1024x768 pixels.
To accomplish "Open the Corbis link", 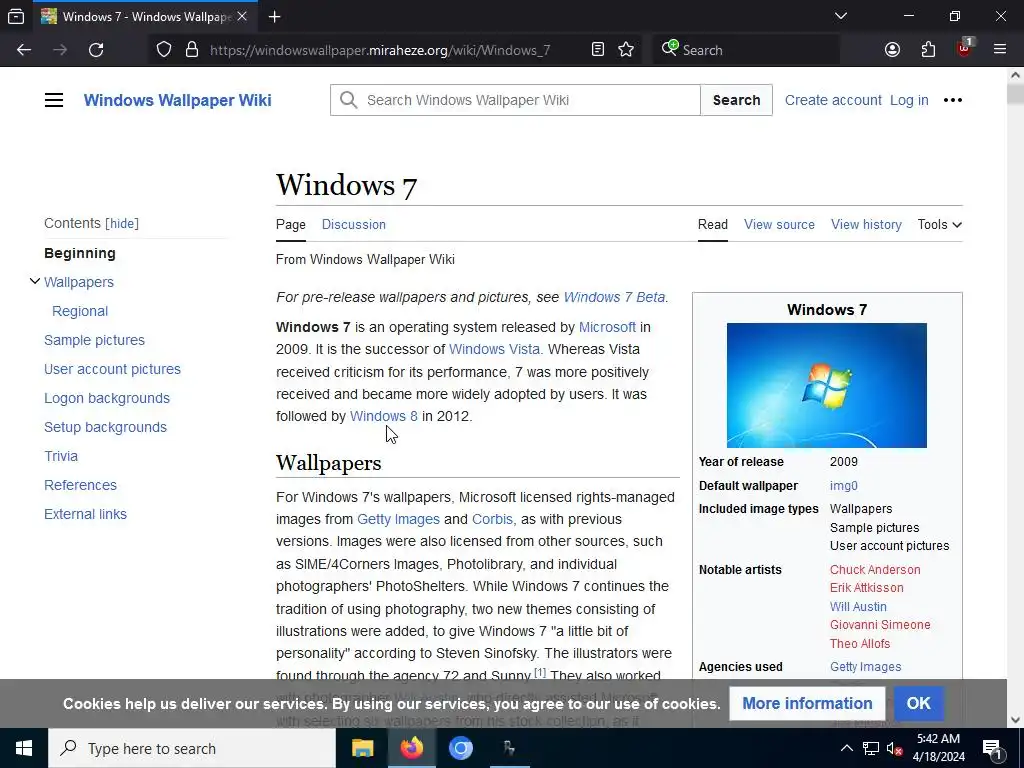I will coord(492,519).
